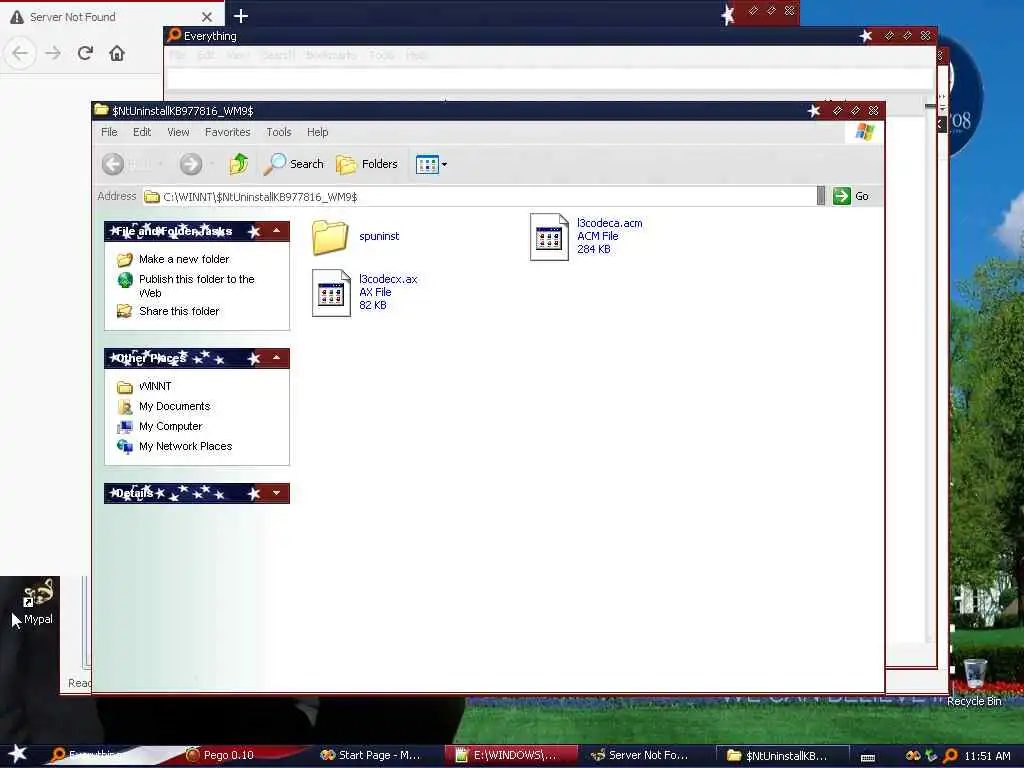This screenshot has width=1024, height=768.
Task: Open the Tools menu
Action: [x=279, y=132]
